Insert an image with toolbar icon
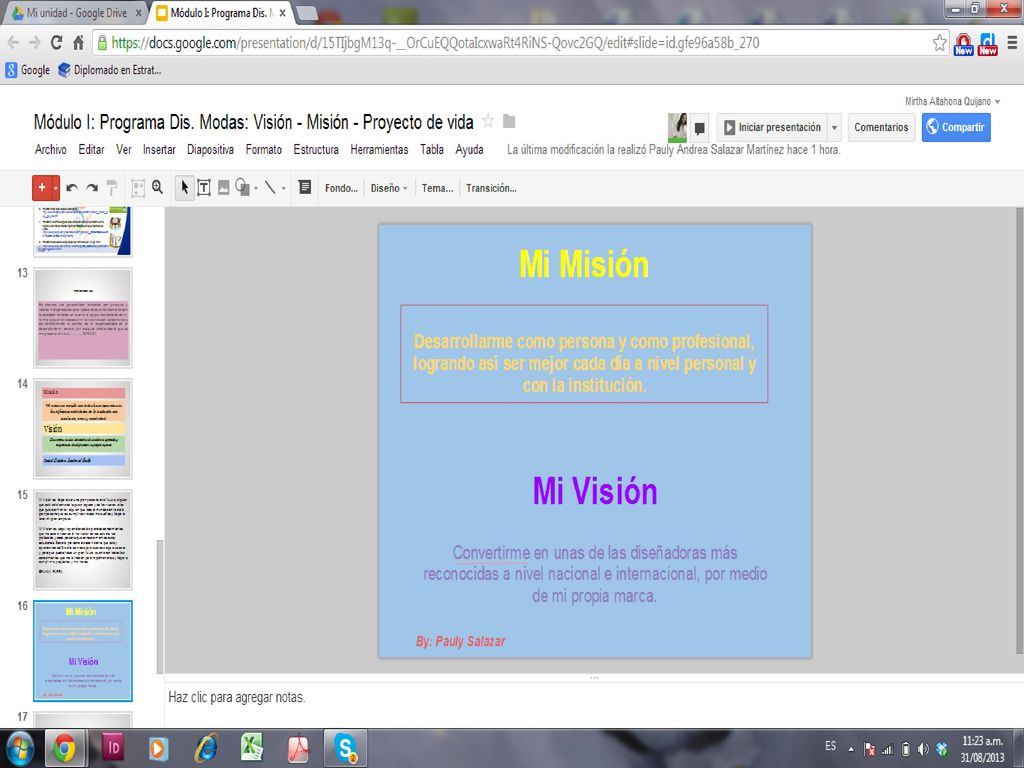1024x768 pixels. click(x=223, y=188)
